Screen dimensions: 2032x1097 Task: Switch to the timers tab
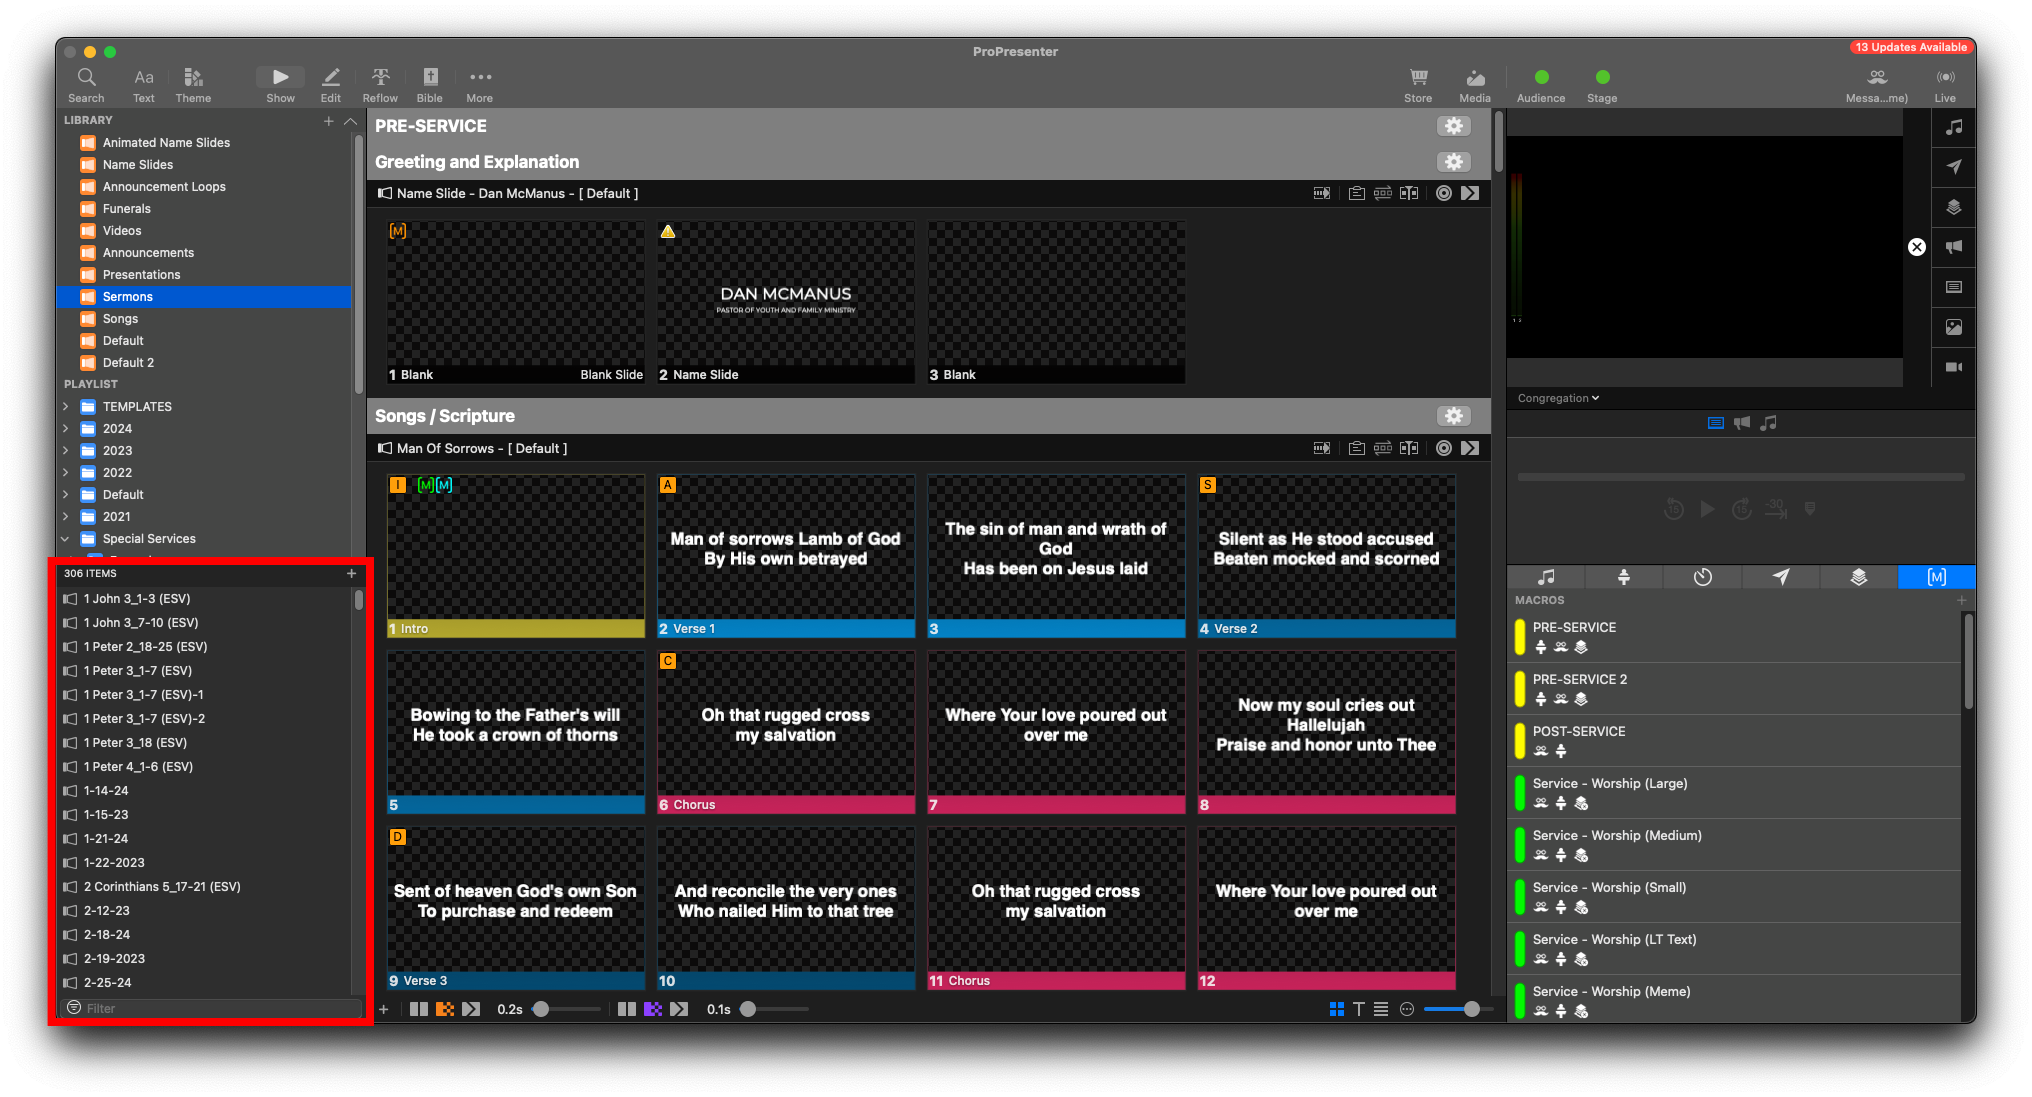click(1702, 577)
